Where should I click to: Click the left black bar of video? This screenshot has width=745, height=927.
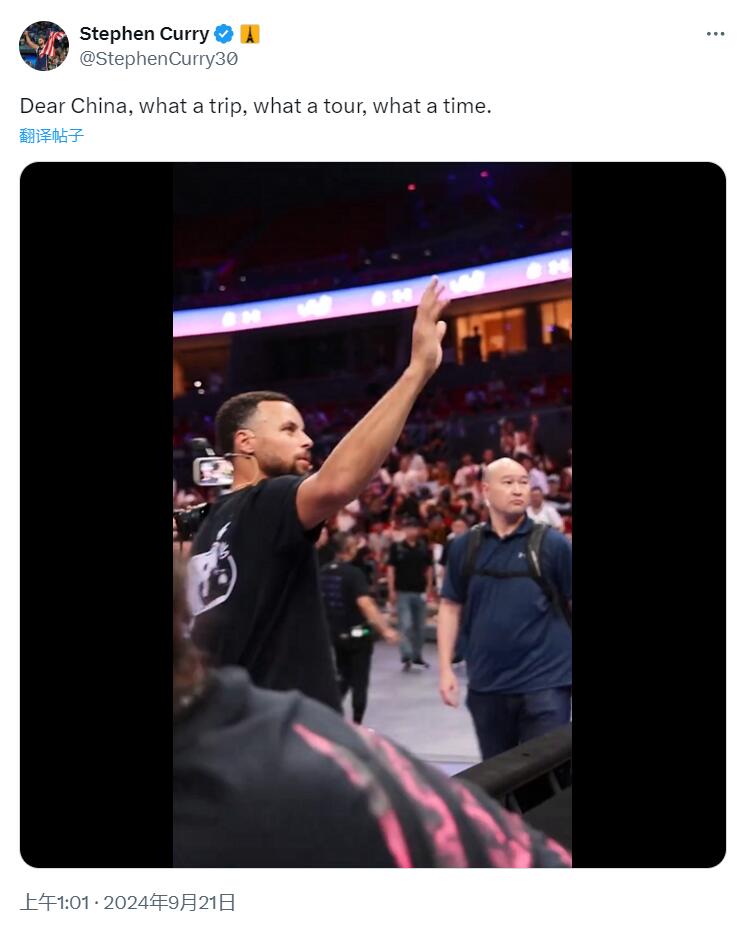[96, 515]
